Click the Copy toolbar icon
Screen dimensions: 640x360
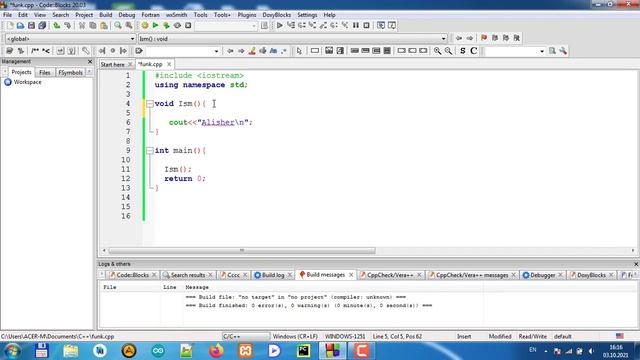coord(93,26)
